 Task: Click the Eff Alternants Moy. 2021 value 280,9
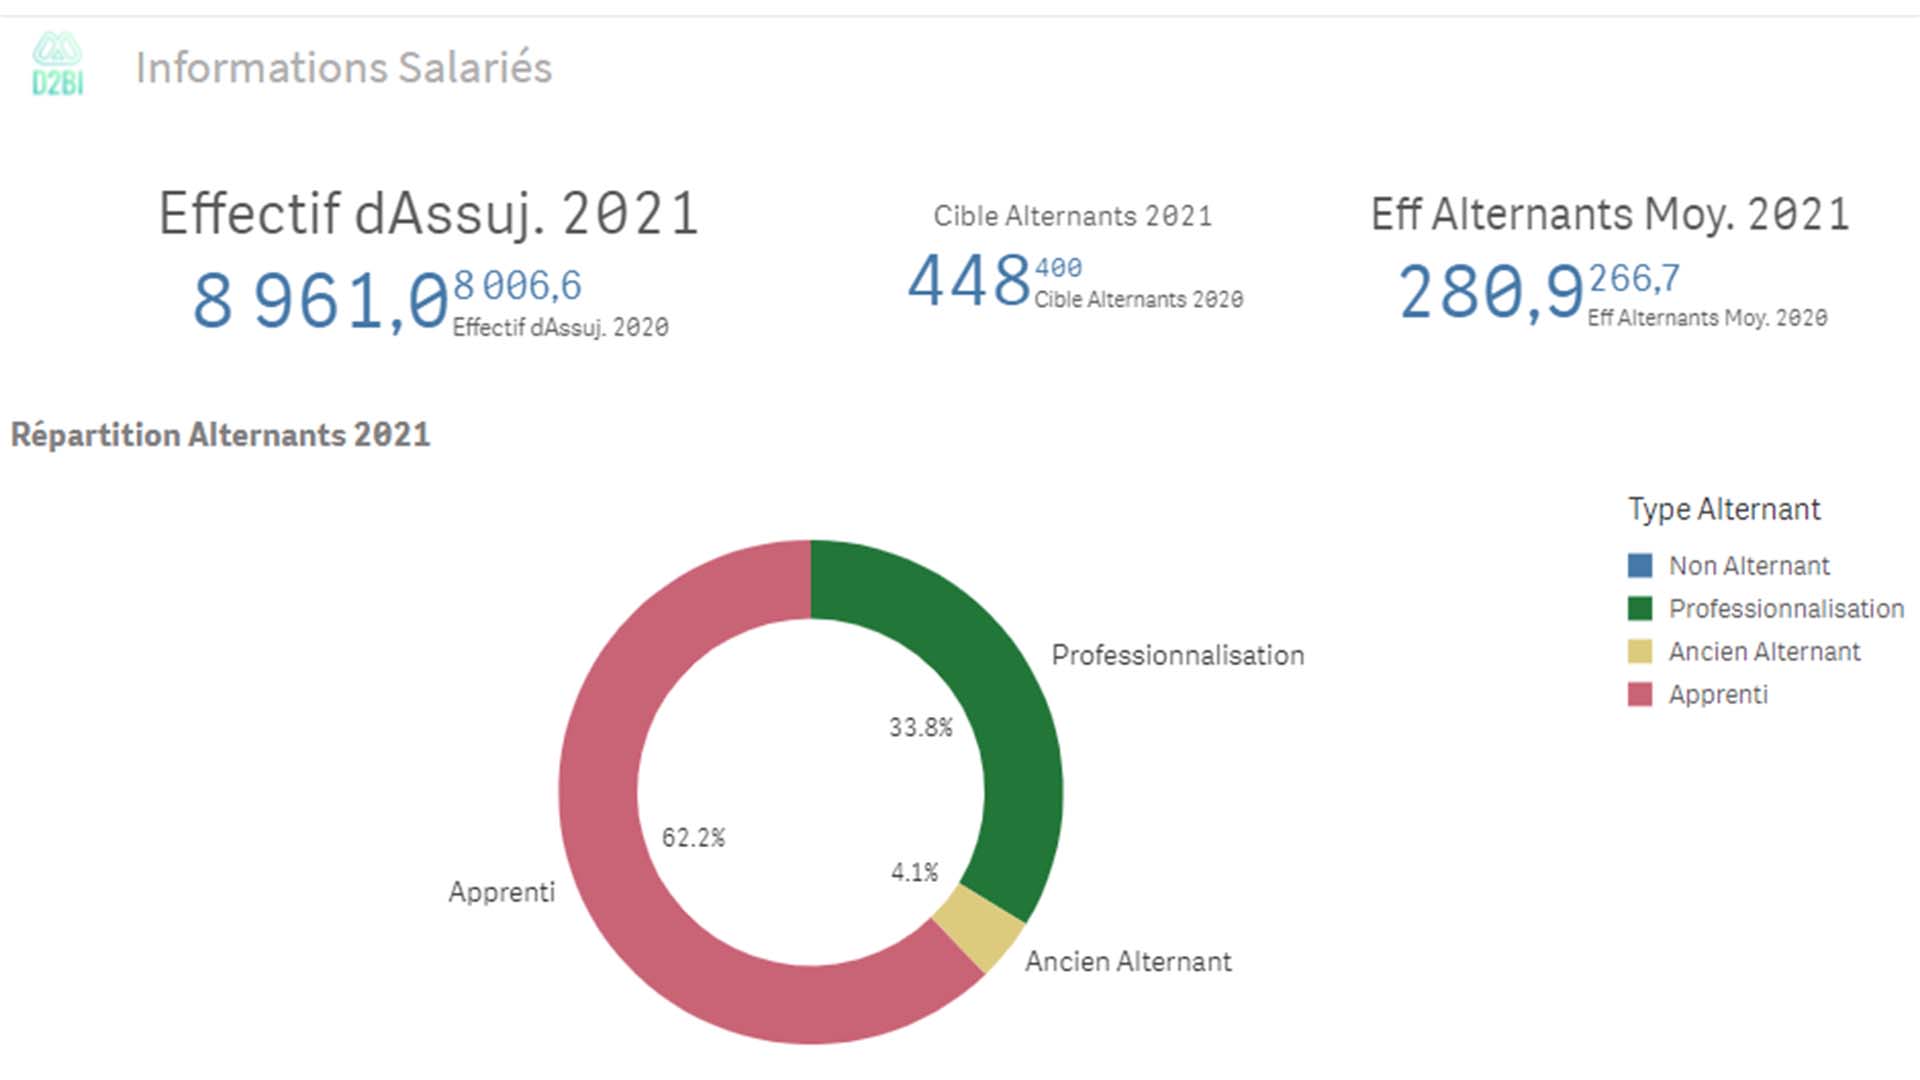1490,293
